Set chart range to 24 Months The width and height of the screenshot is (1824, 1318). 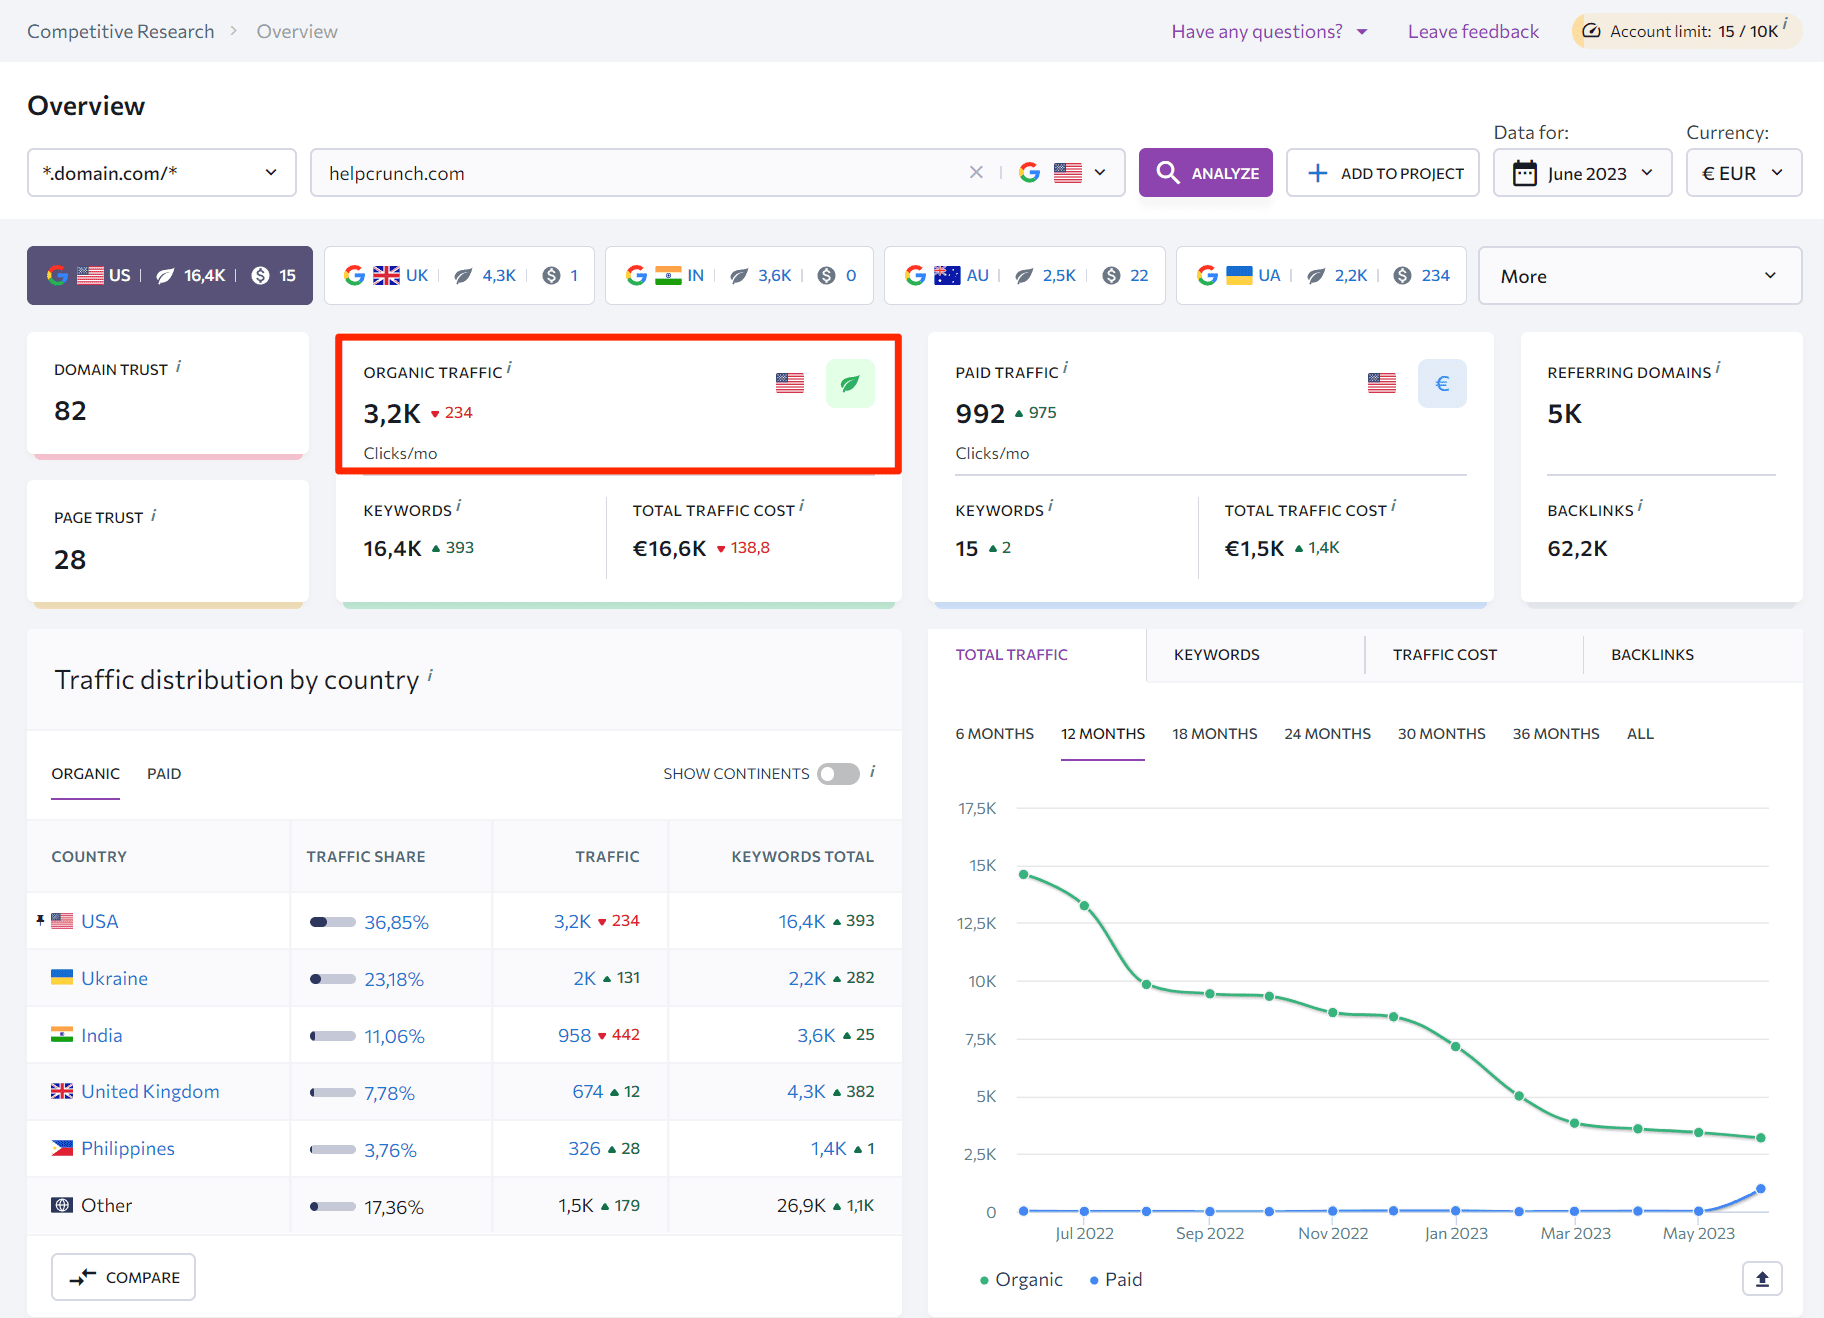click(1327, 734)
